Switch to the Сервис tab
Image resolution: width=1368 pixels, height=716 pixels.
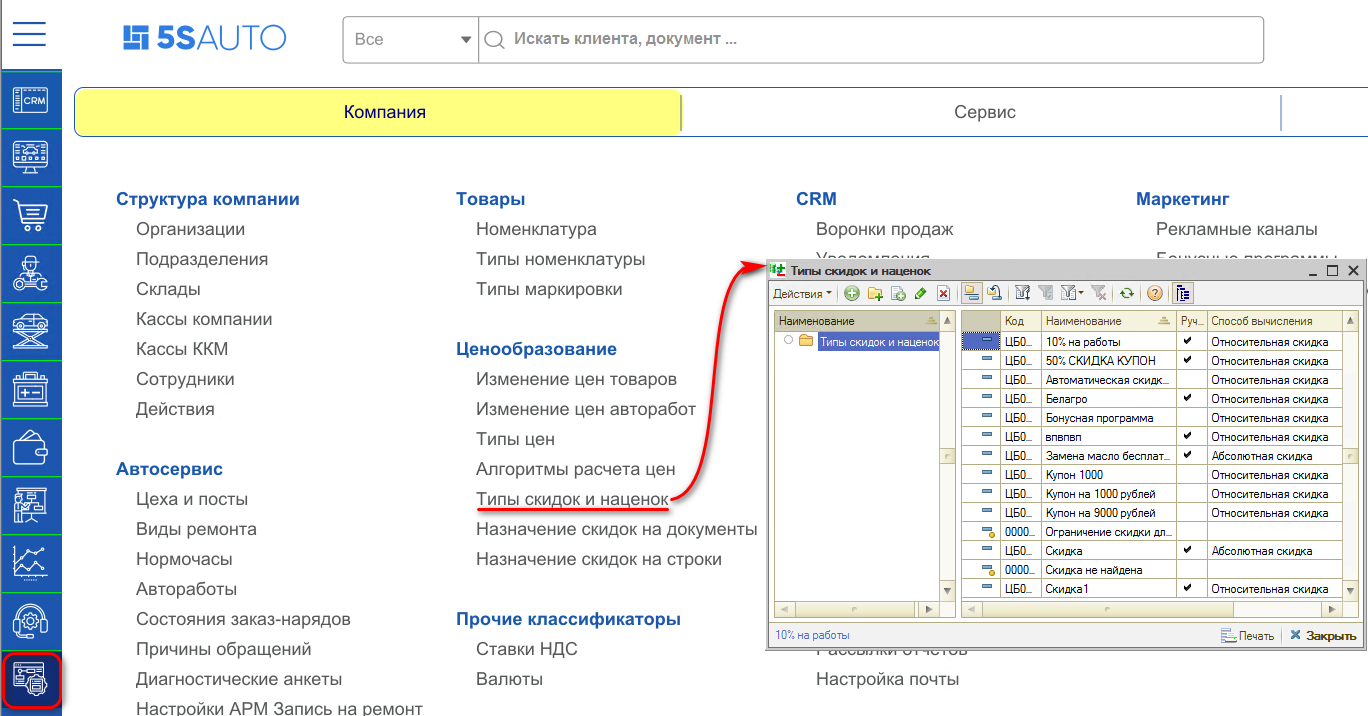pyautogui.click(x=984, y=112)
